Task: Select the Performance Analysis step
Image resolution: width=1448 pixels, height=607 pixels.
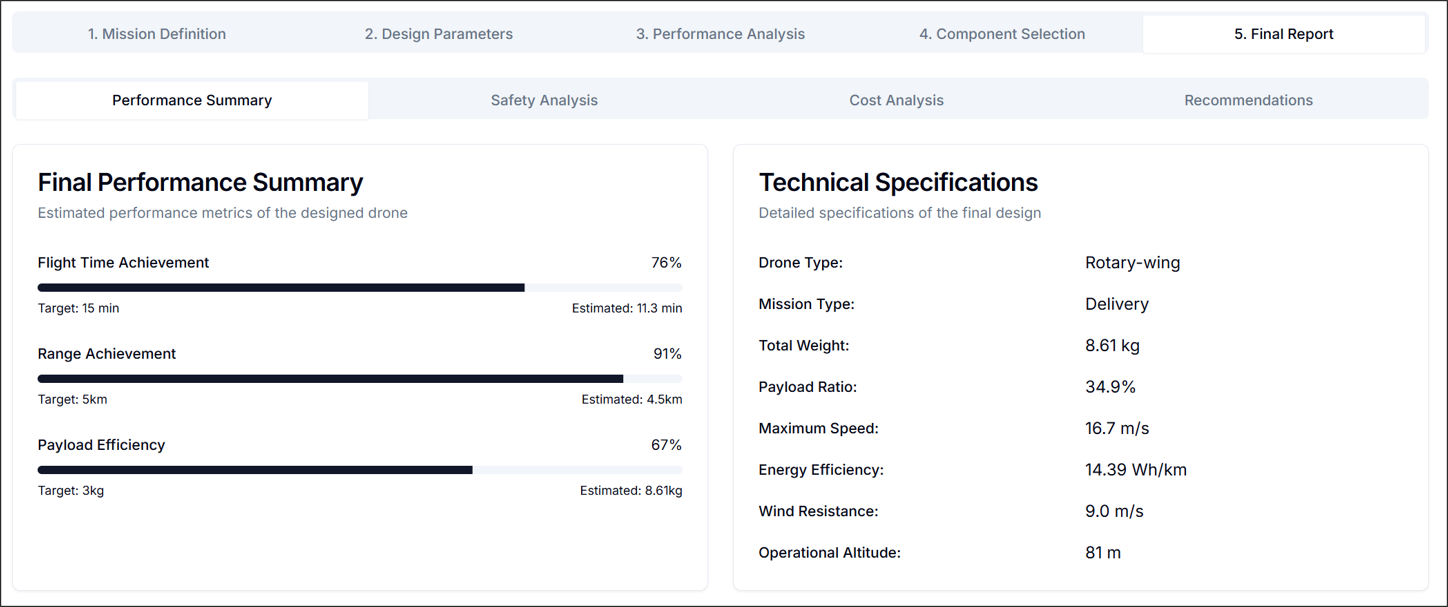Action: (720, 33)
